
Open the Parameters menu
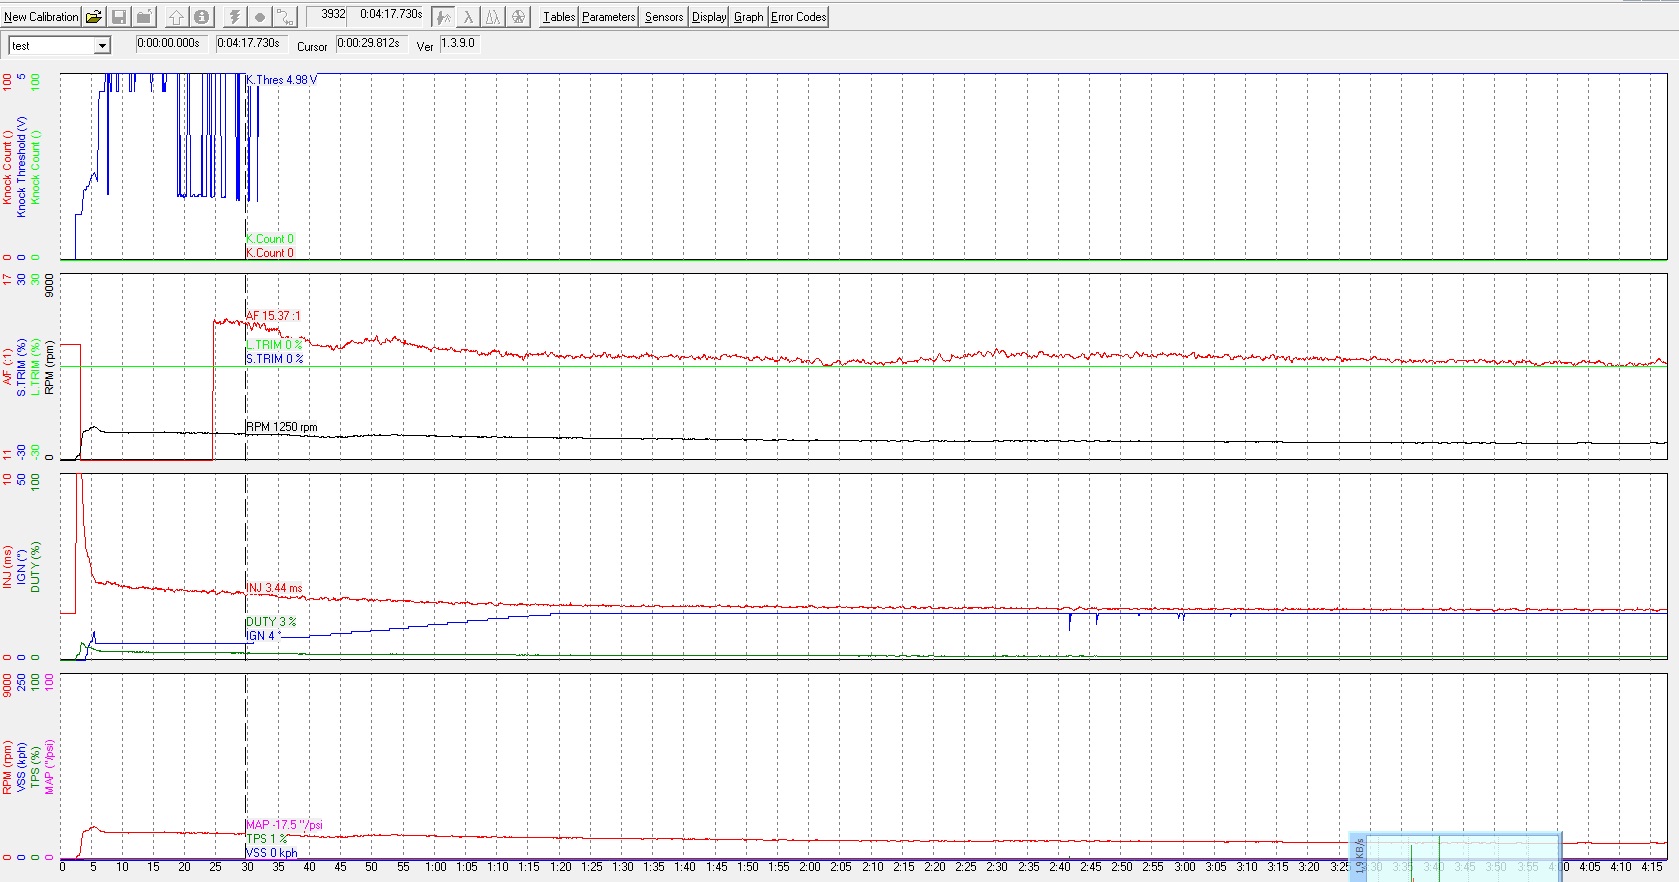pos(608,17)
